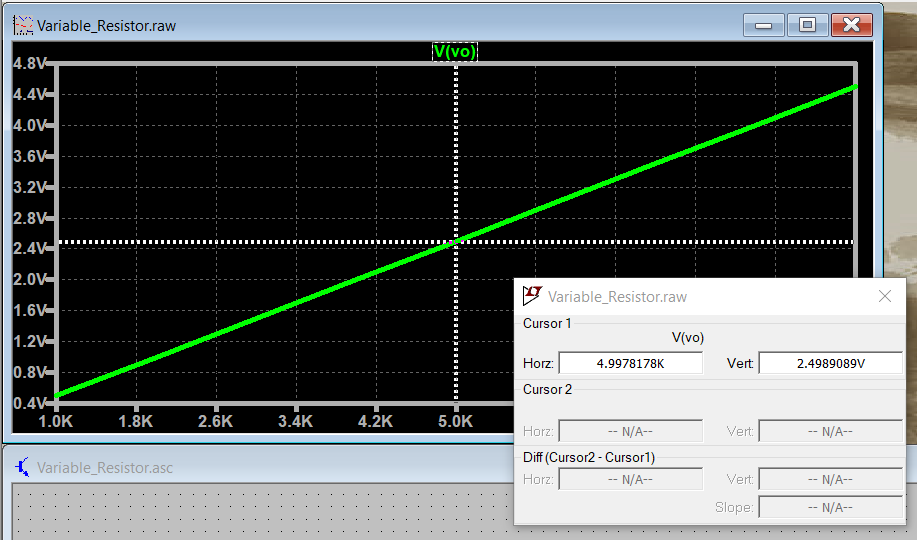Image resolution: width=917 pixels, height=540 pixels.
Task: Click the Diff Vert field
Action: pos(830,479)
